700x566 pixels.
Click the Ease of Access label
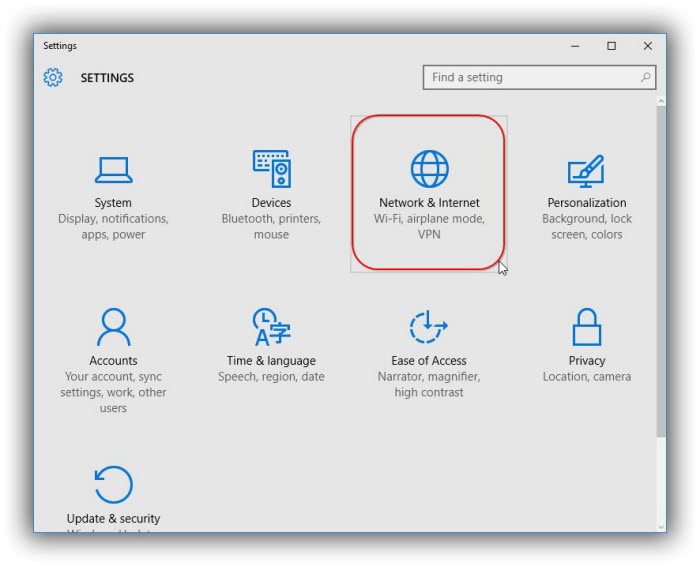point(429,361)
